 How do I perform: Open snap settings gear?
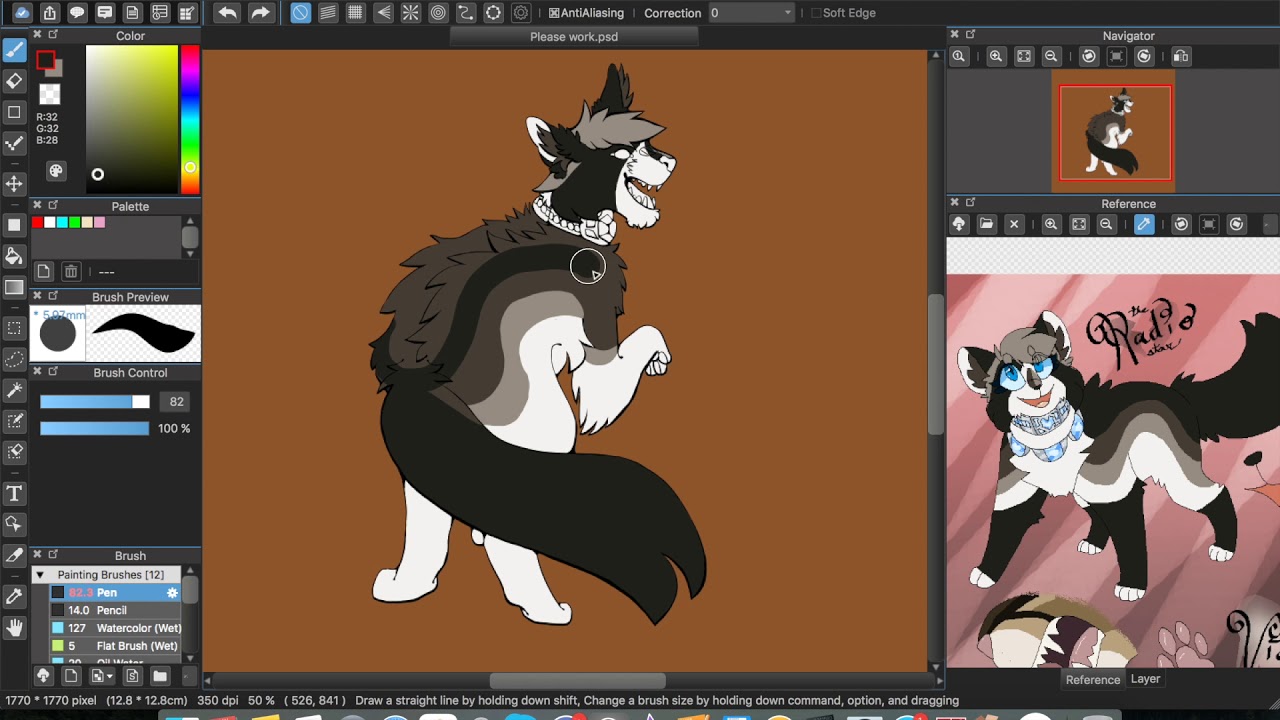pos(520,13)
